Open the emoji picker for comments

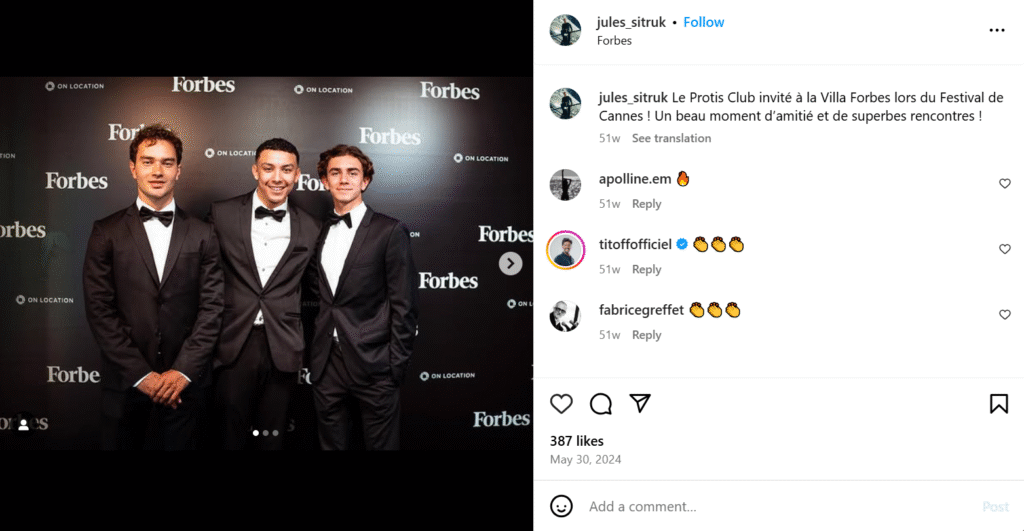(x=562, y=506)
